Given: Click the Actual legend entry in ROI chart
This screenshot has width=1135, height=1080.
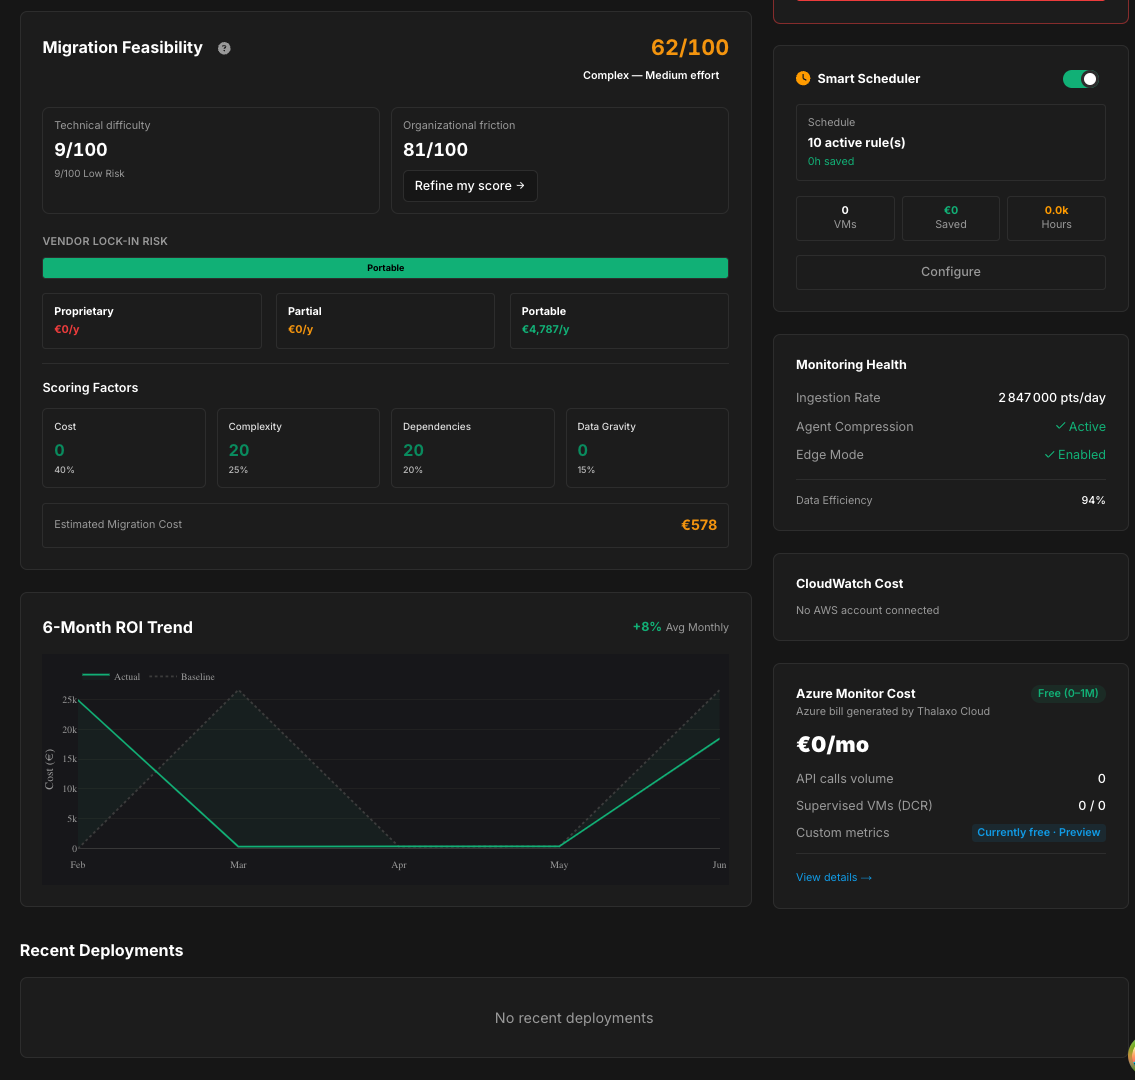Looking at the screenshot, I should pos(111,676).
